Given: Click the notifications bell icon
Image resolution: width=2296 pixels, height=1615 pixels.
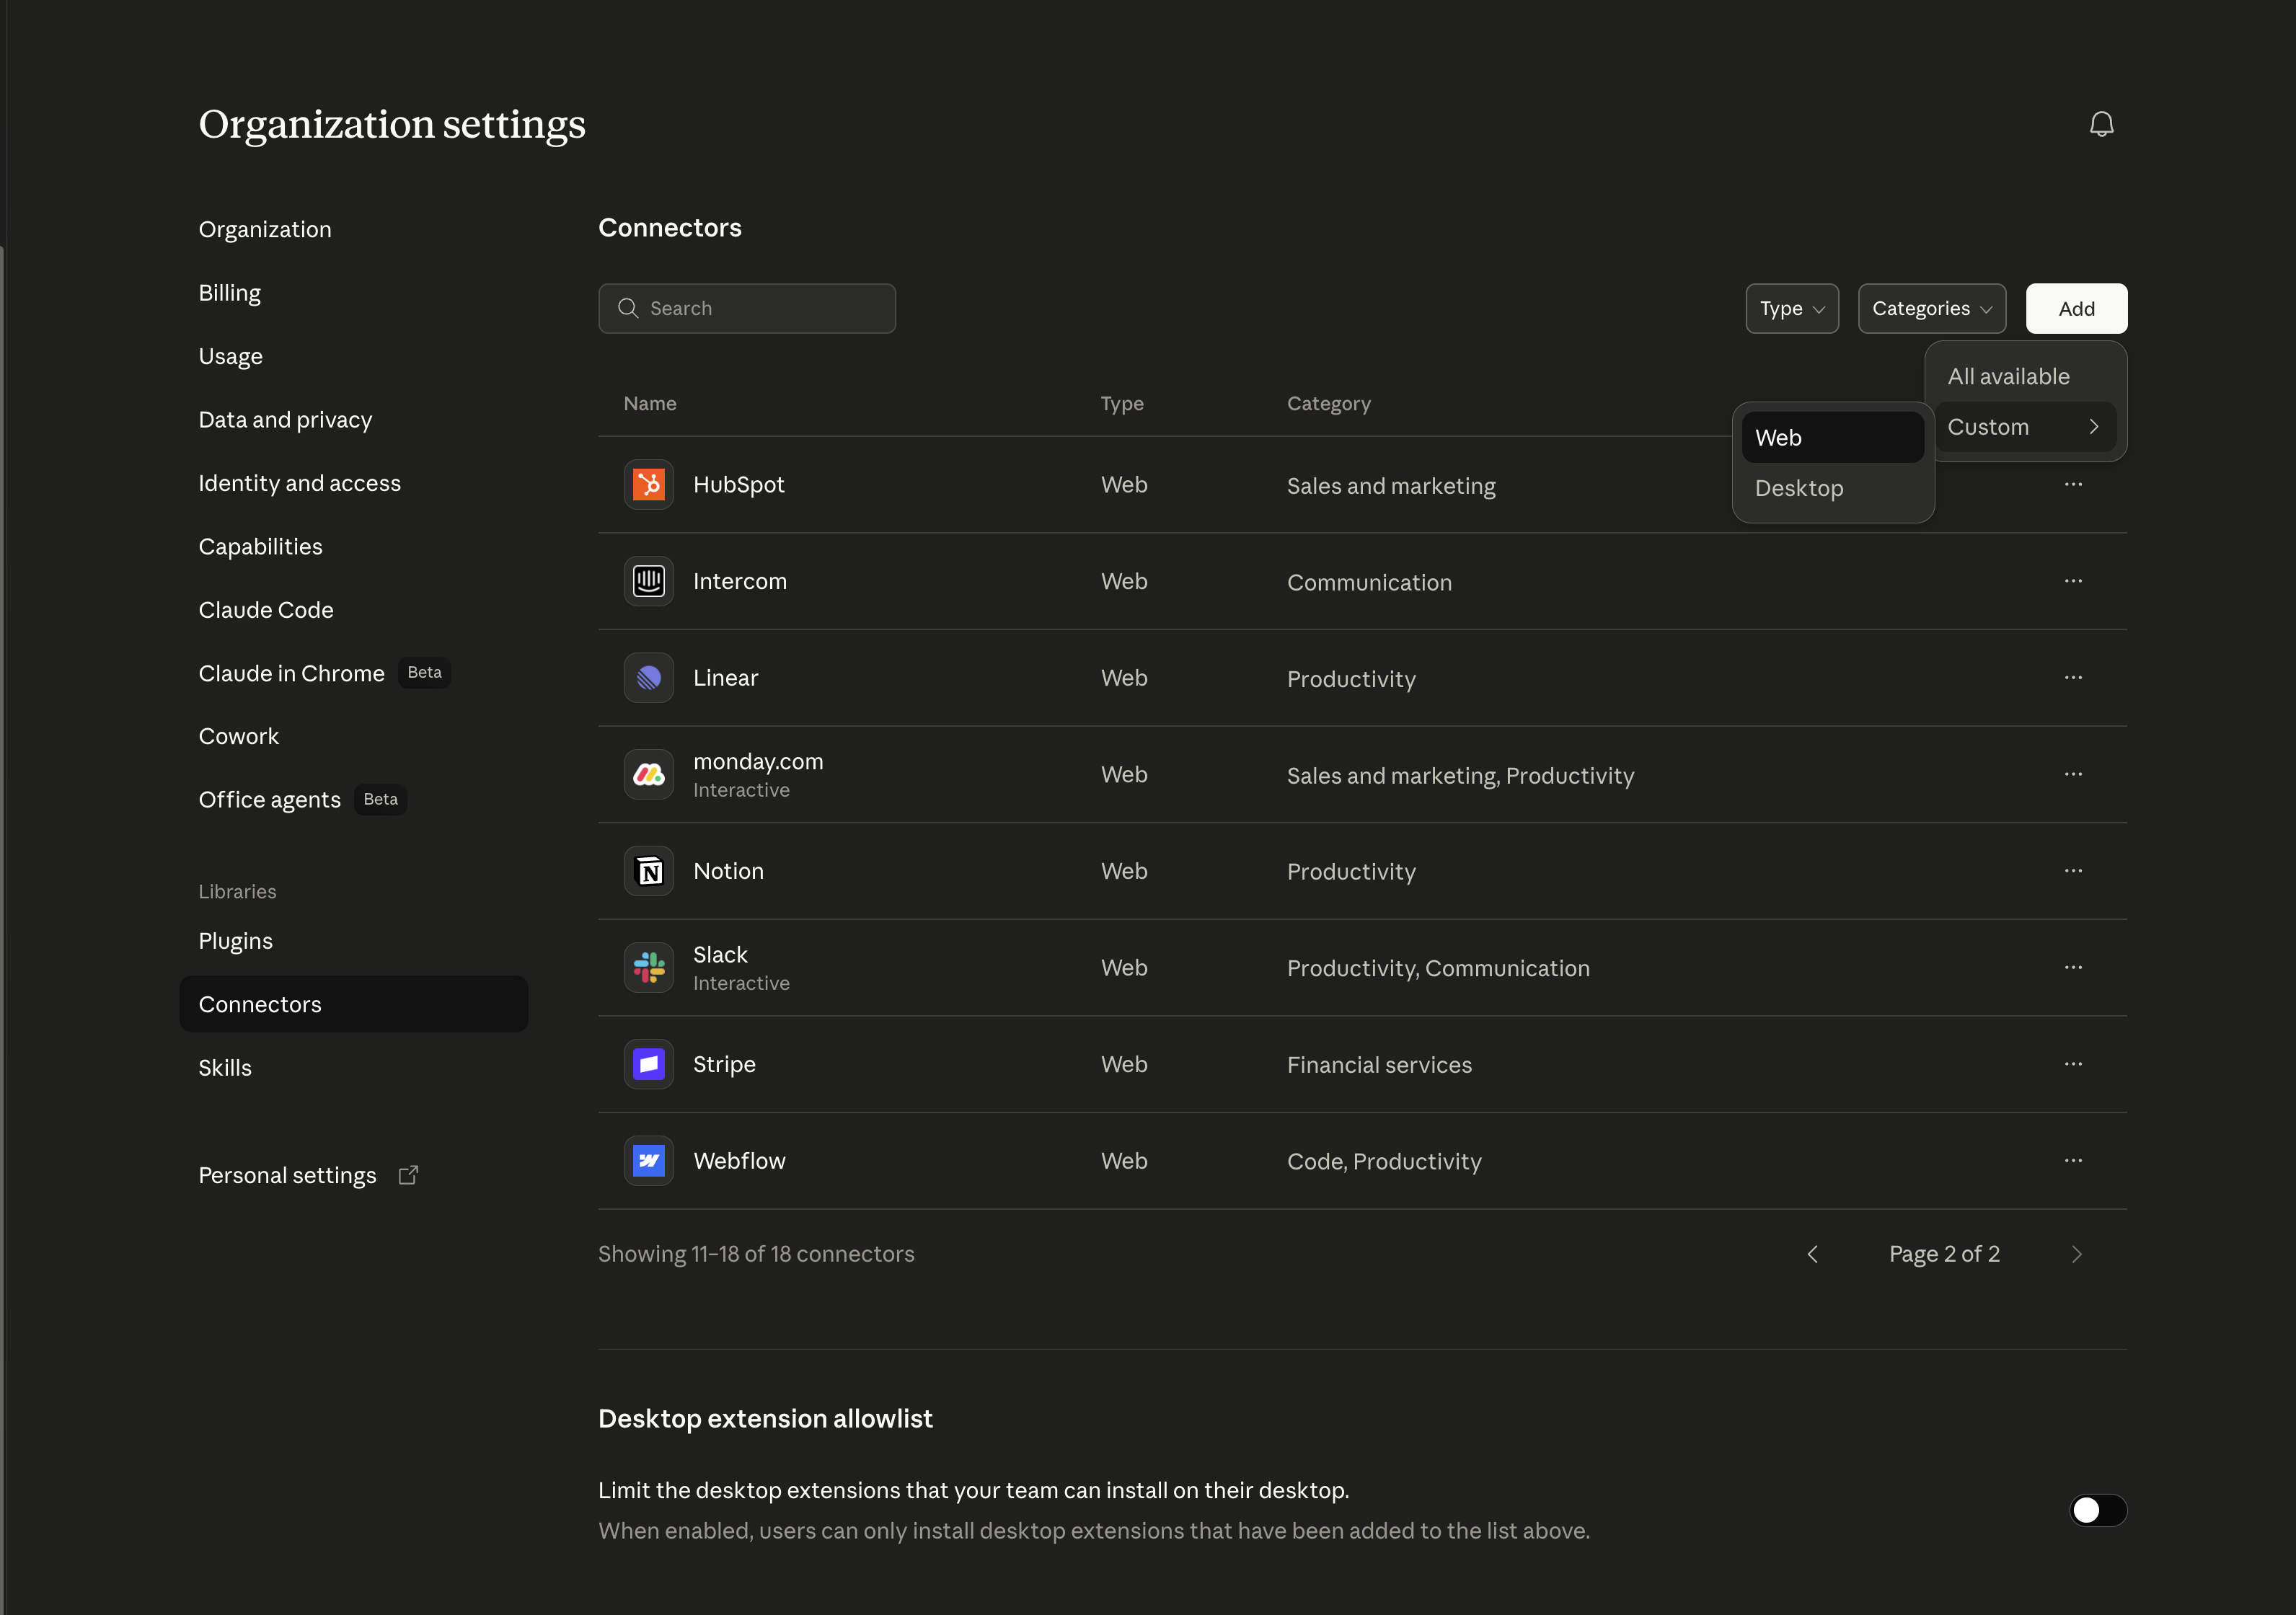Looking at the screenshot, I should 2101,124.
